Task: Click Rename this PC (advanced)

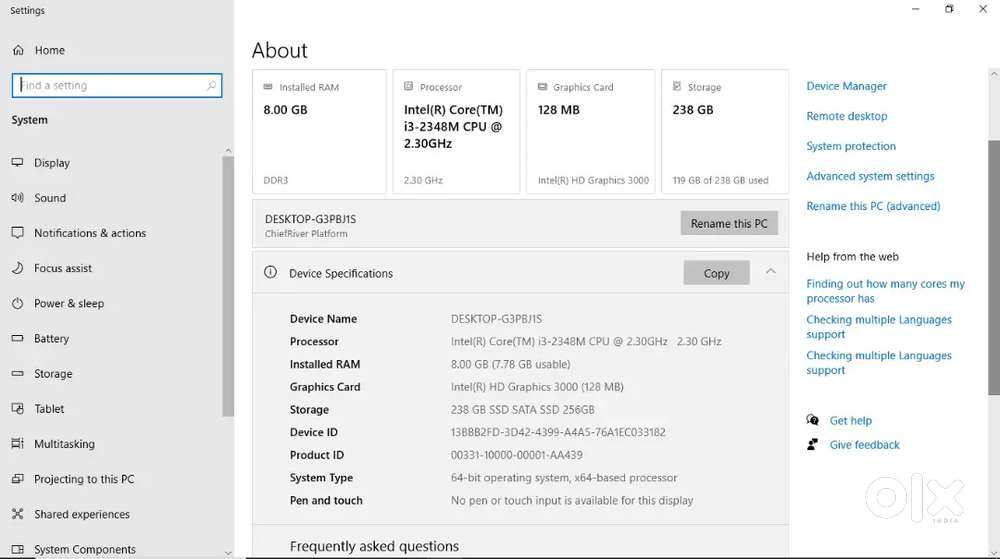Action: (873, 206)
